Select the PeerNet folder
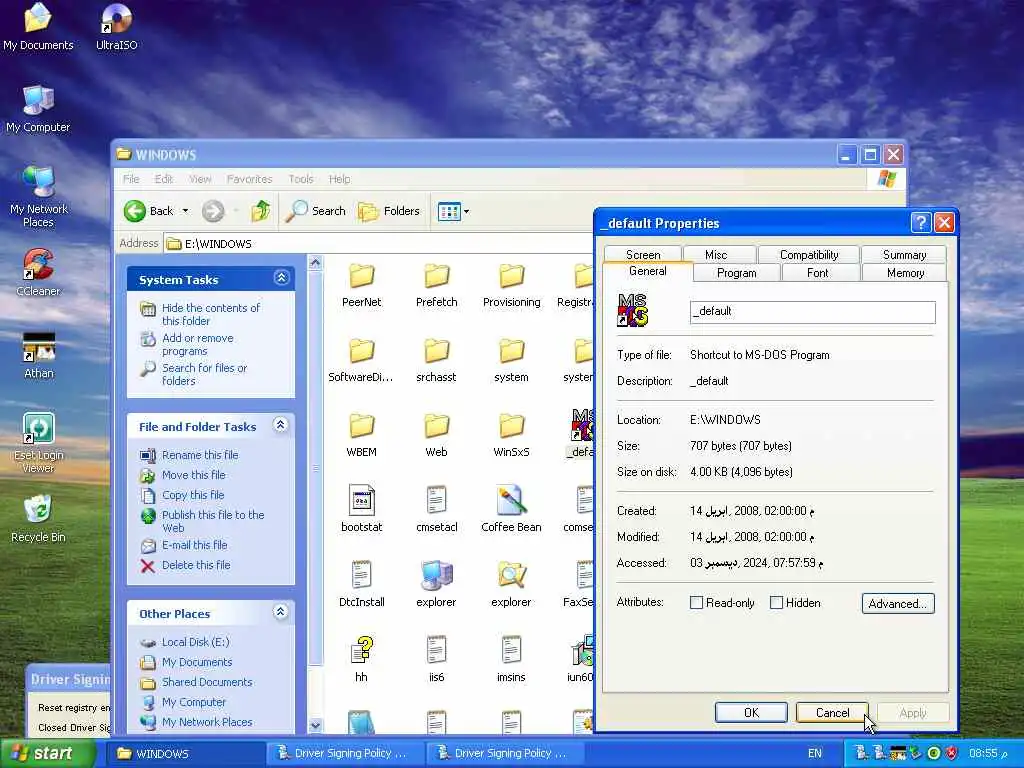This screenshot has width=1024, height=768. pyautogui.click(x=361, y=285)
